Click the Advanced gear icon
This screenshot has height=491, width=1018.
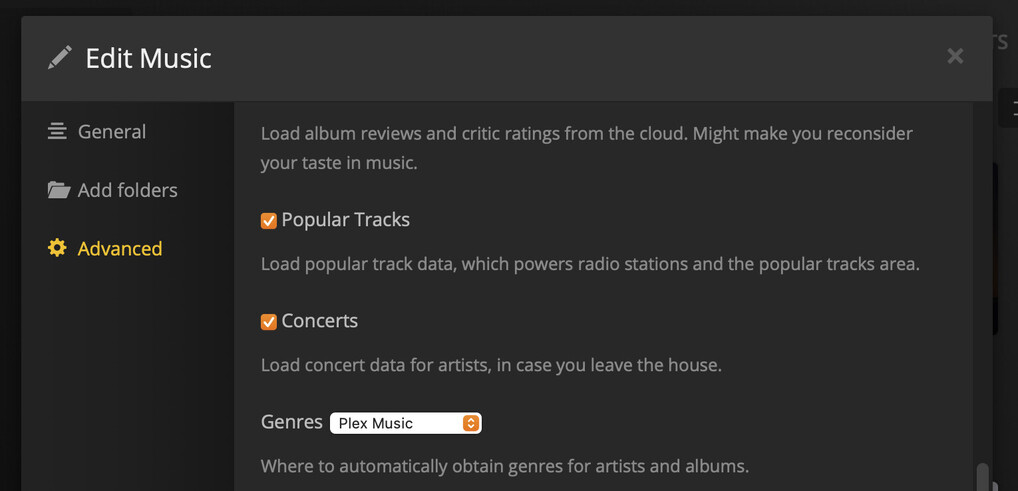pos(57,248)
